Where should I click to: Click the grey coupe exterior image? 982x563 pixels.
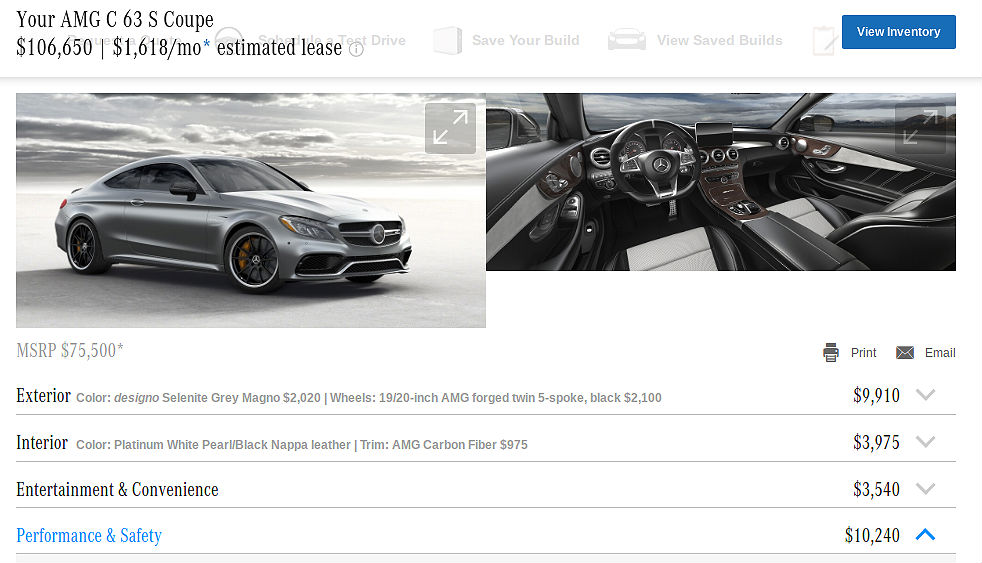(x=251, y=210)
